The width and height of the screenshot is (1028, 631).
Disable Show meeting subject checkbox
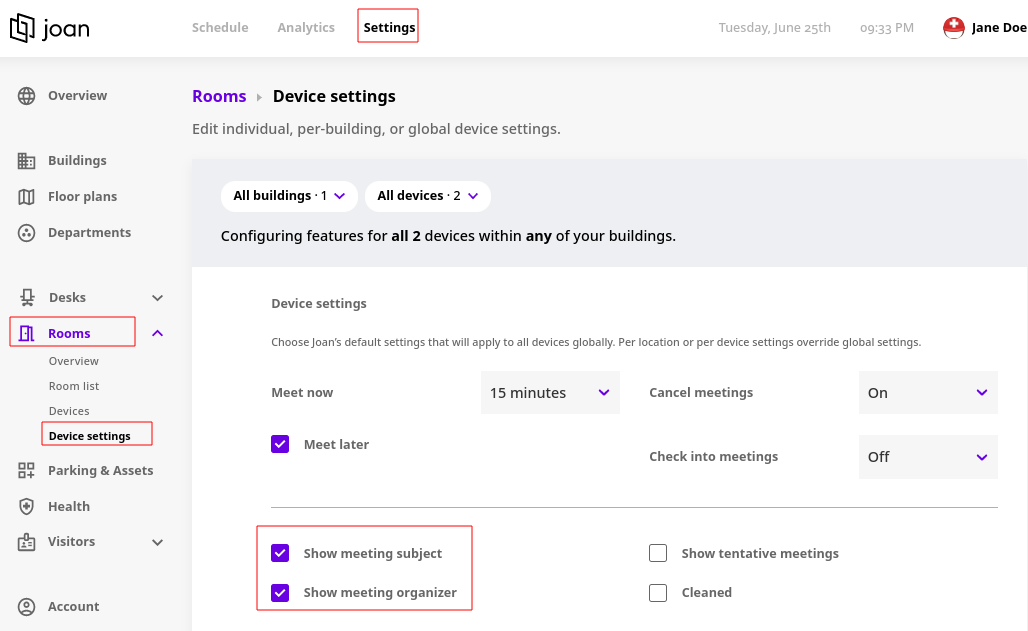[x=280, y=553]
